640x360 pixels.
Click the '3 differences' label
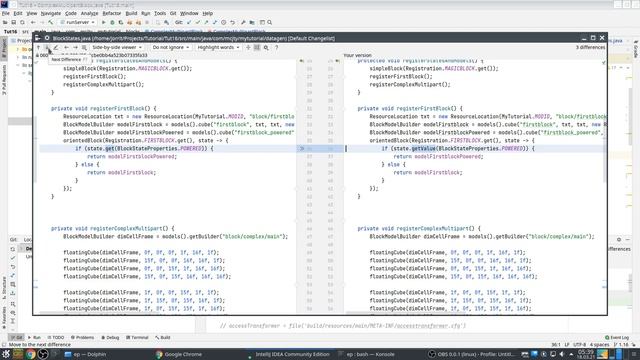pos(590,48)
